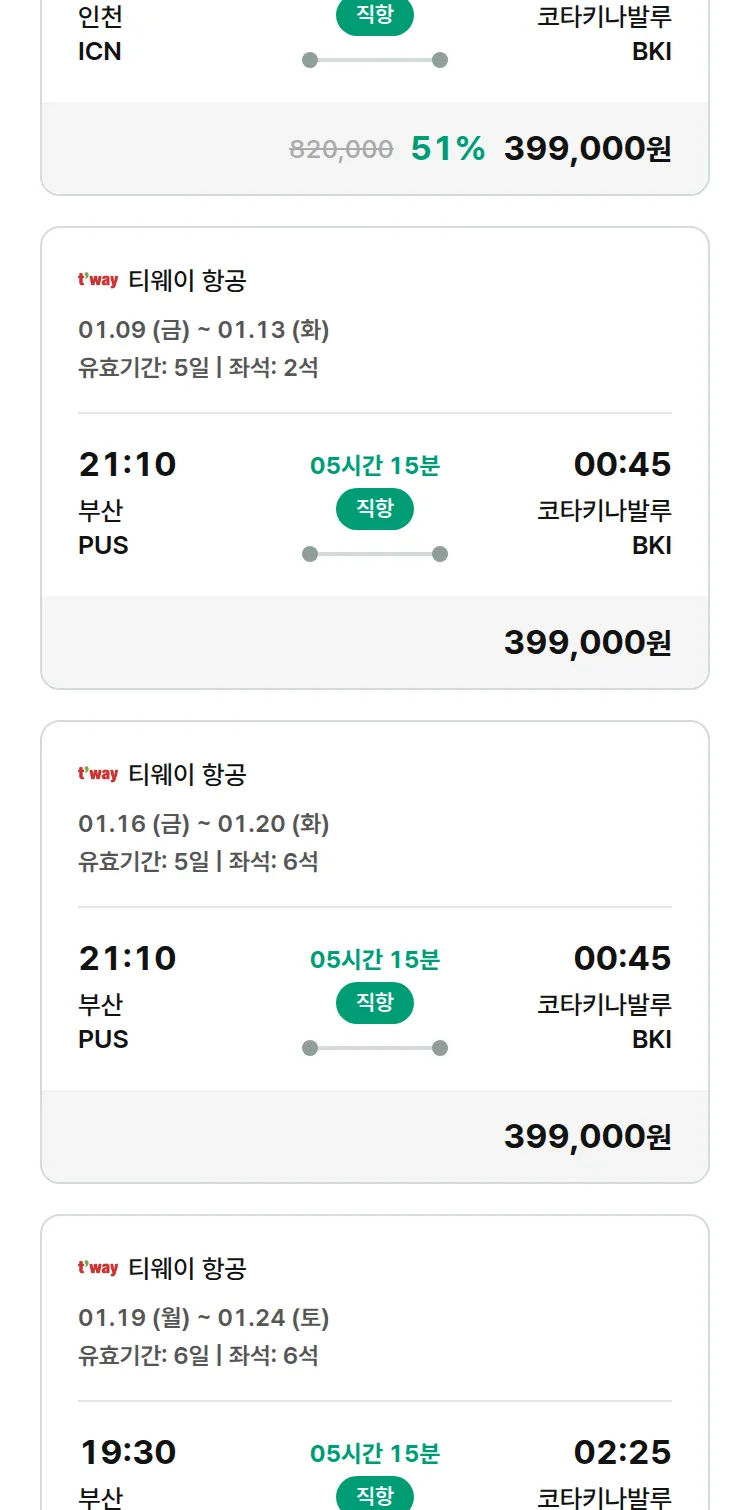Click the 02:25 arrival time
The image size is (750, 1510).
(622, 1452)
